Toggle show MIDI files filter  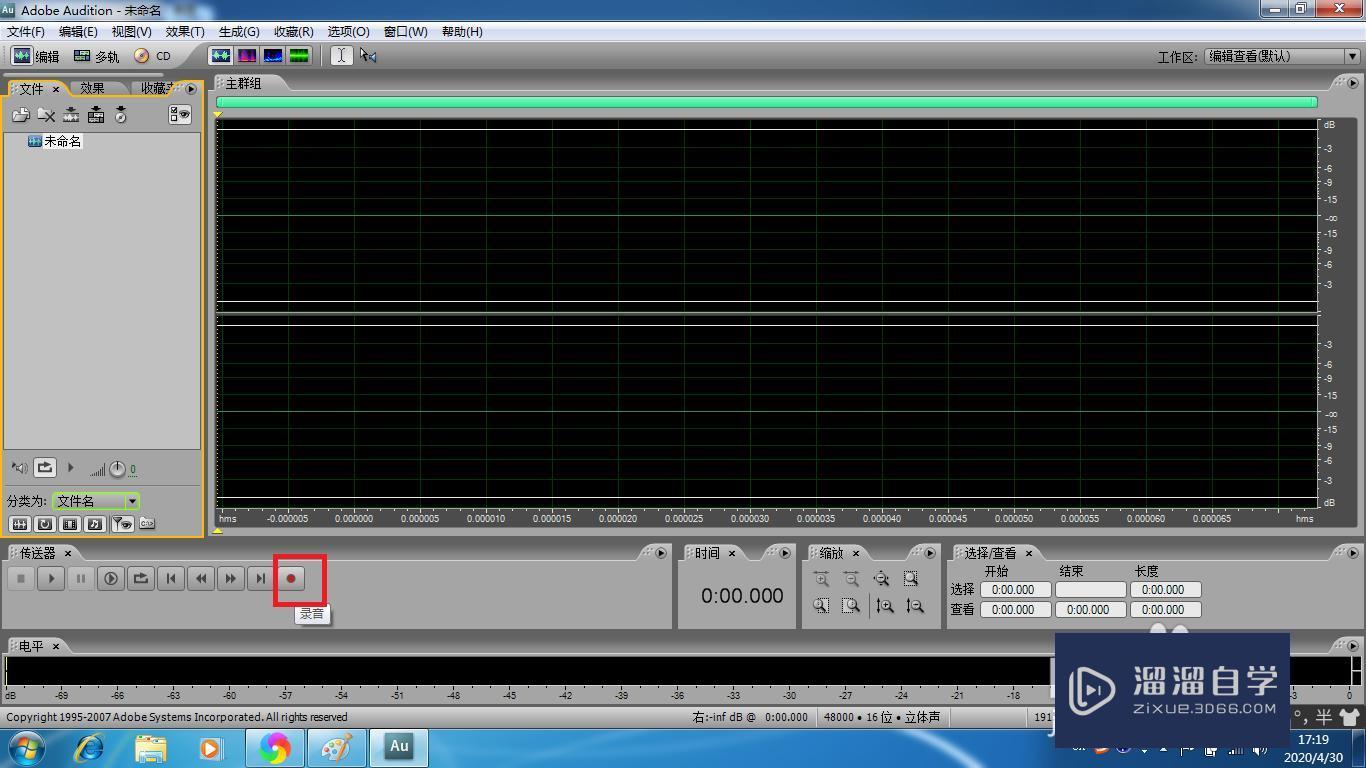pos(95,524)
